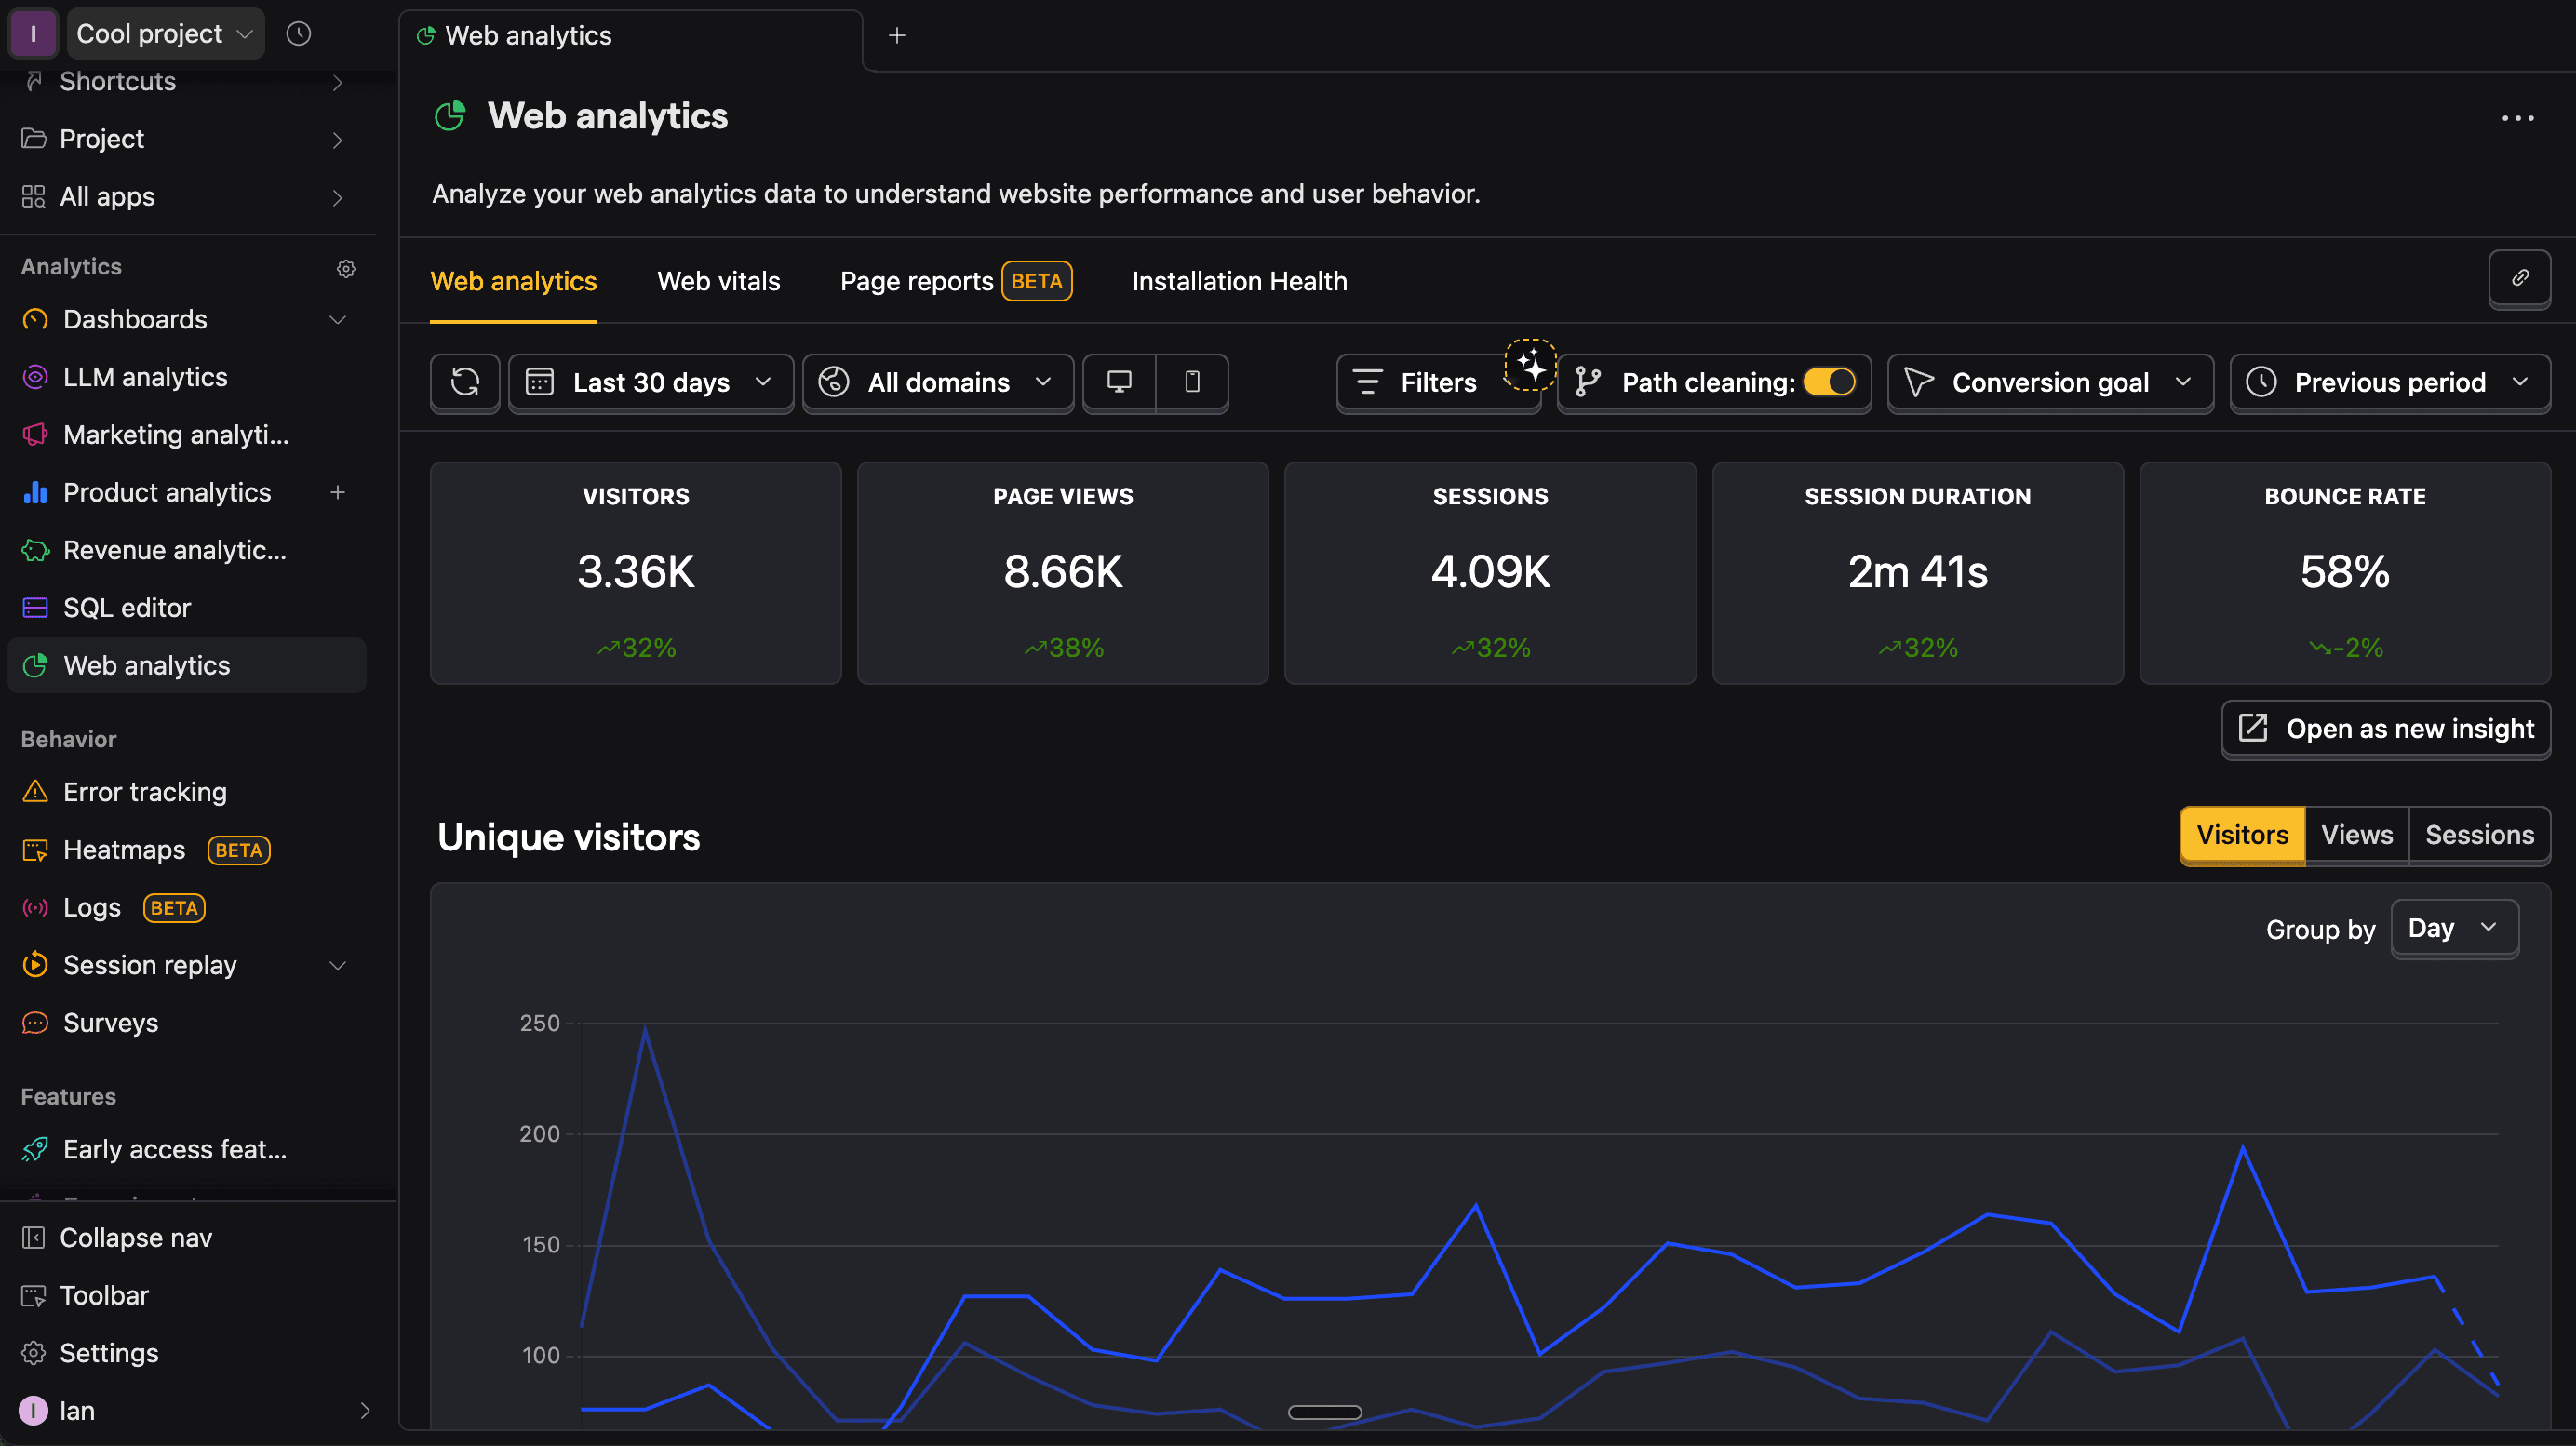Expand the Conversion goal dropdown
Viewport: 2576px width, 1446px height.
(2049, 382)
